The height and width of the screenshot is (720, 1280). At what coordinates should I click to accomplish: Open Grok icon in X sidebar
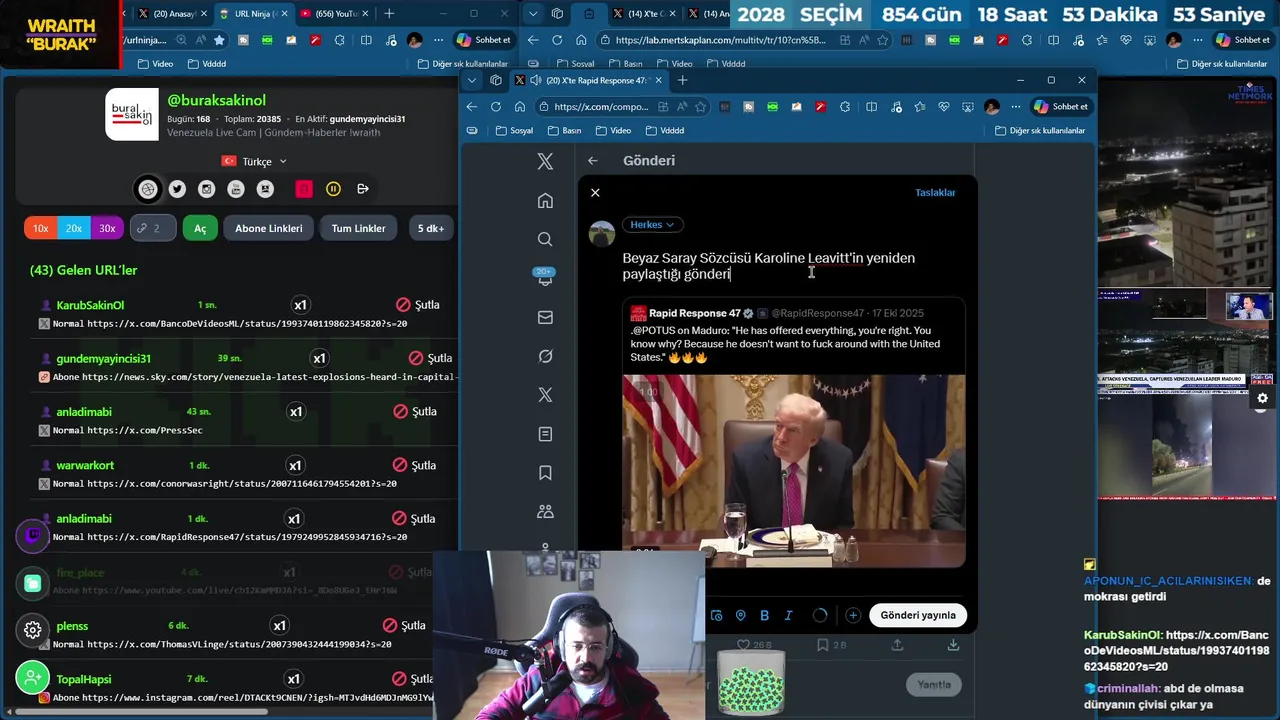pos(545,356)
